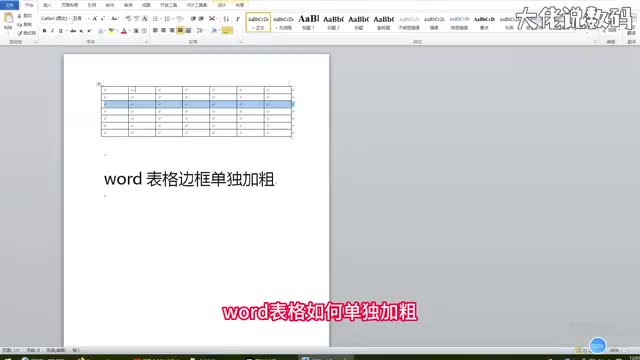Viewport: 640px width, 360px height.
Task: Switch to the Page Layout ribbon tab
Action: coord(69,5)
